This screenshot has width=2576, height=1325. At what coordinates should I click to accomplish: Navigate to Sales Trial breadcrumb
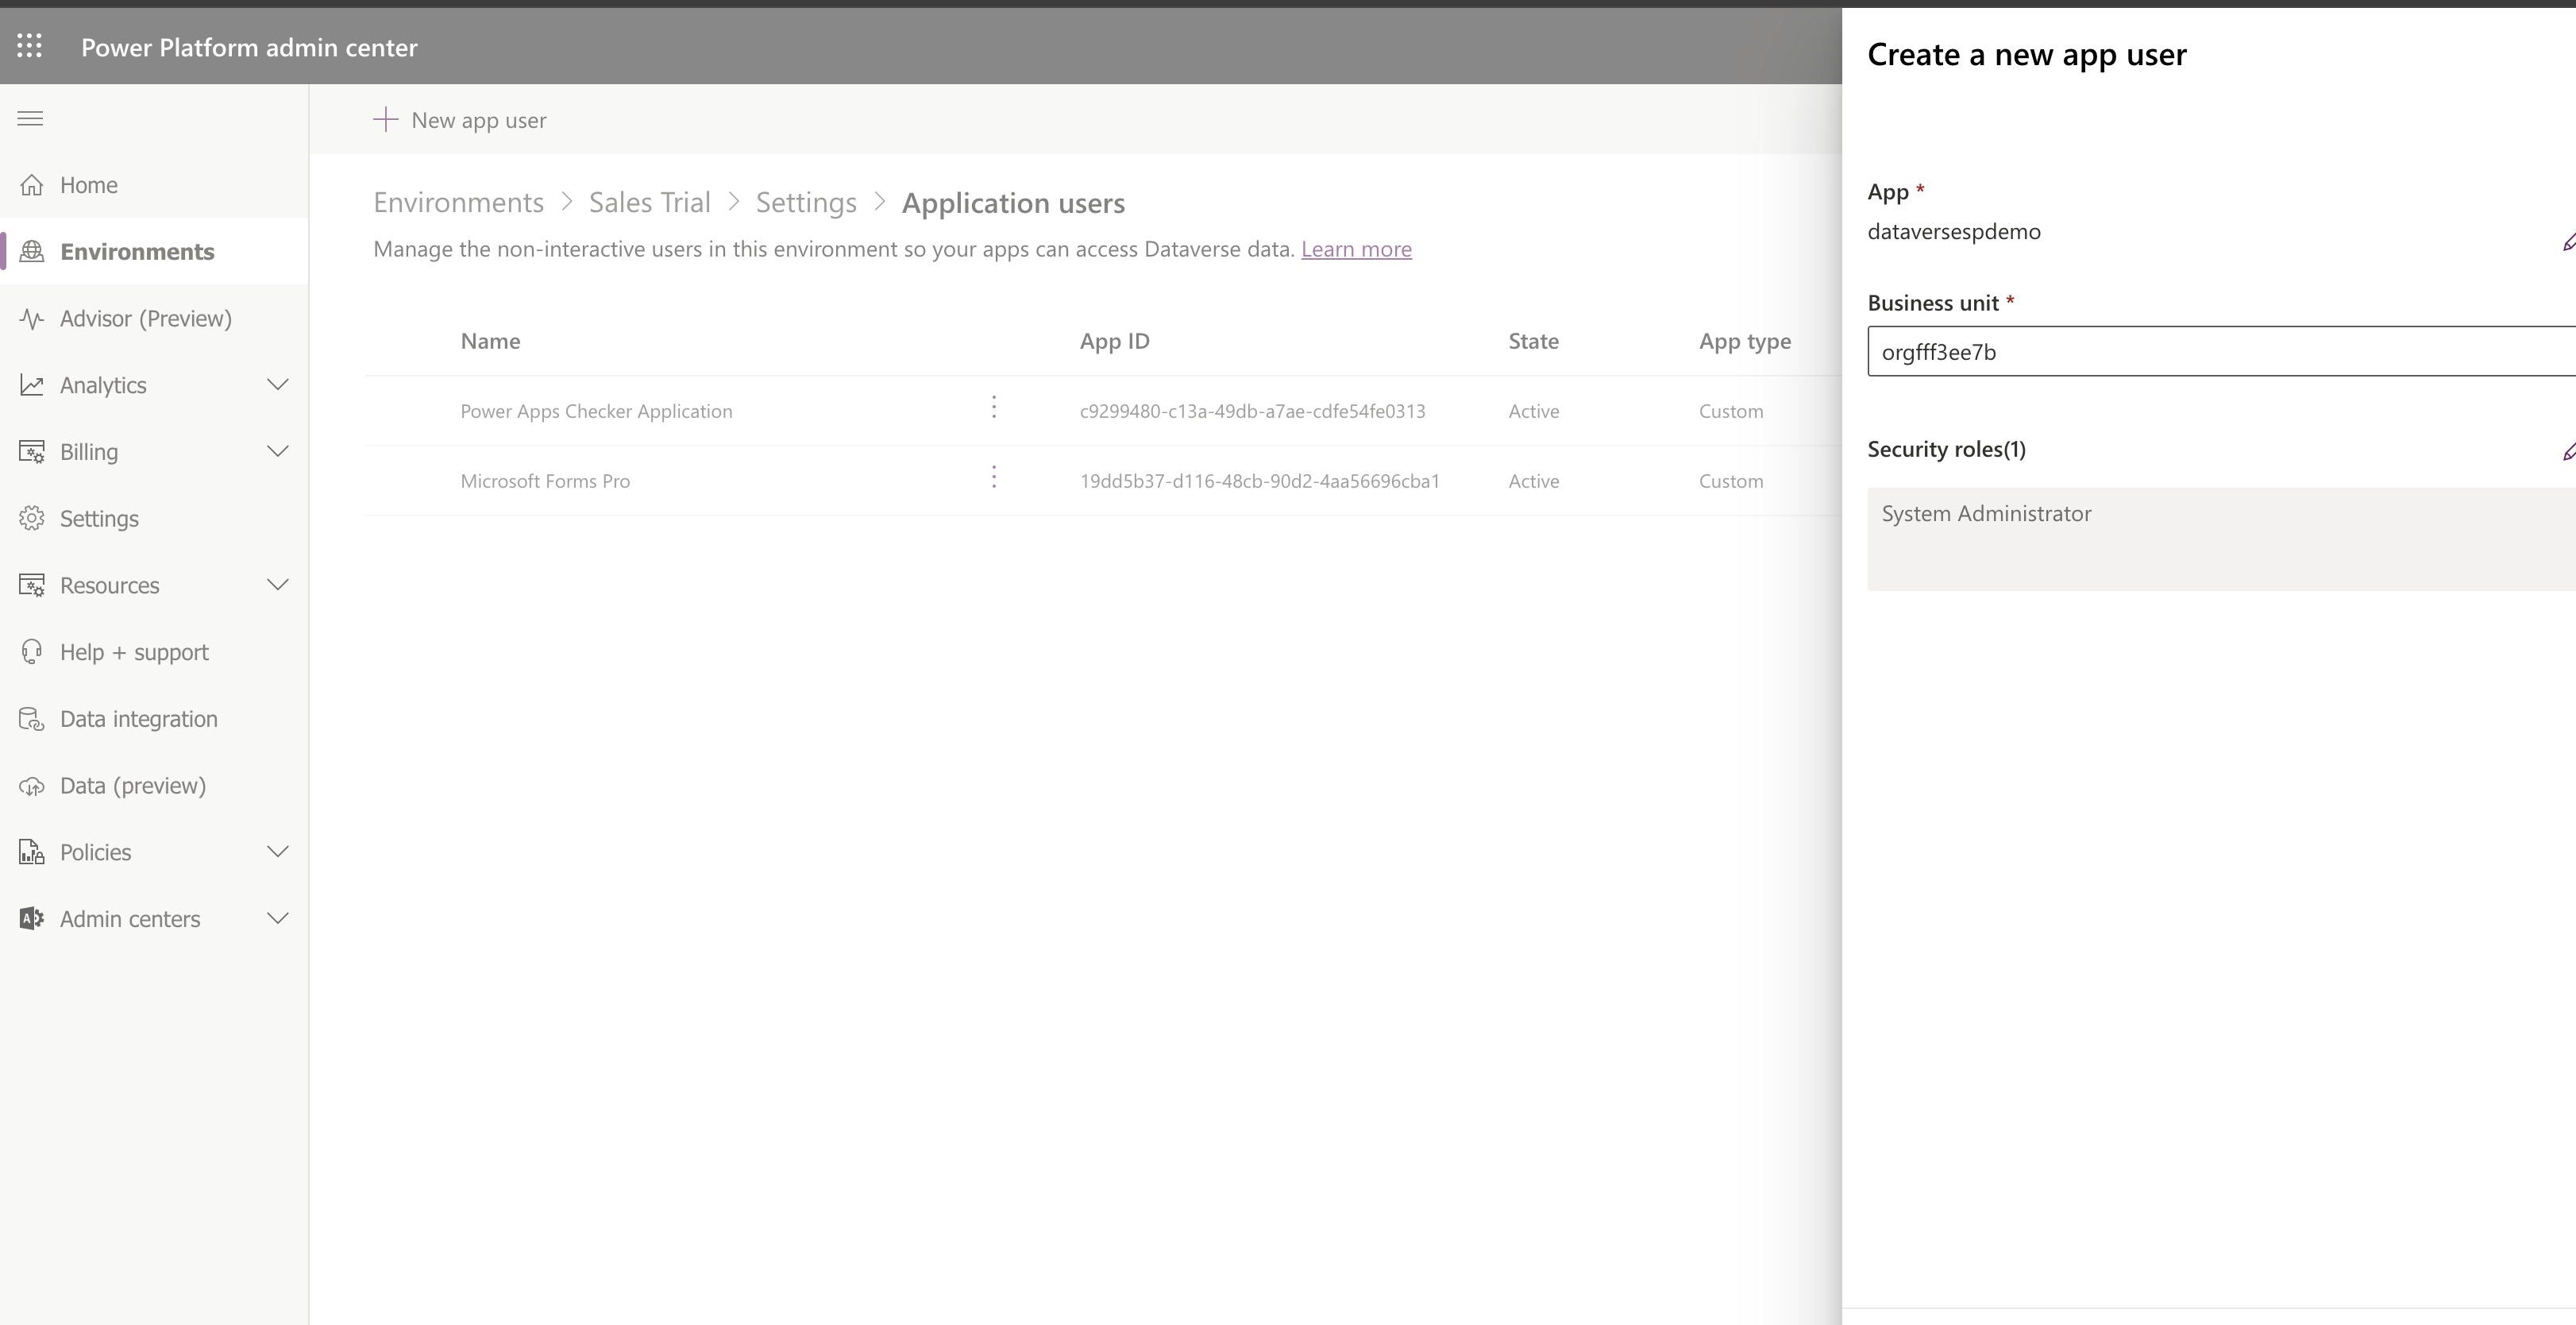pyautogui.click(x=649, y=202)
